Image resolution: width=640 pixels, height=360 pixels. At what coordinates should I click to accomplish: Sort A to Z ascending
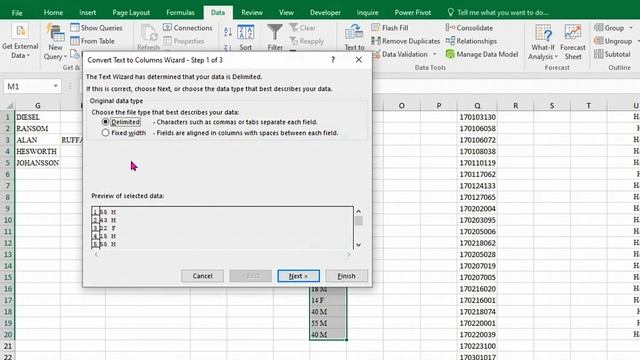point(228,31)
